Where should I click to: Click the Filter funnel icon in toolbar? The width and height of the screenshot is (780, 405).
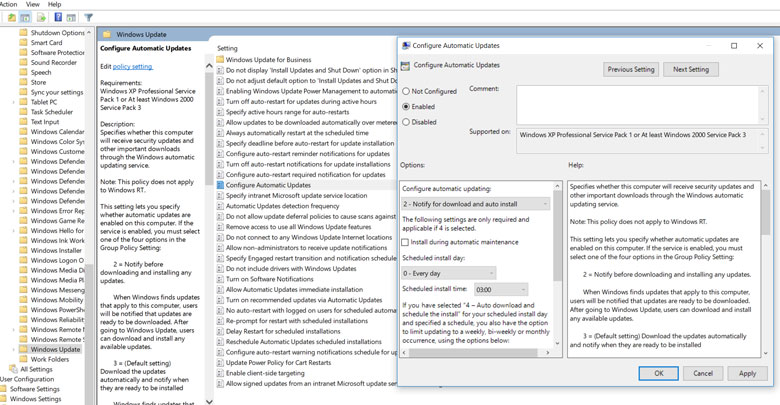pyautogui.click(x=89, y=18)
